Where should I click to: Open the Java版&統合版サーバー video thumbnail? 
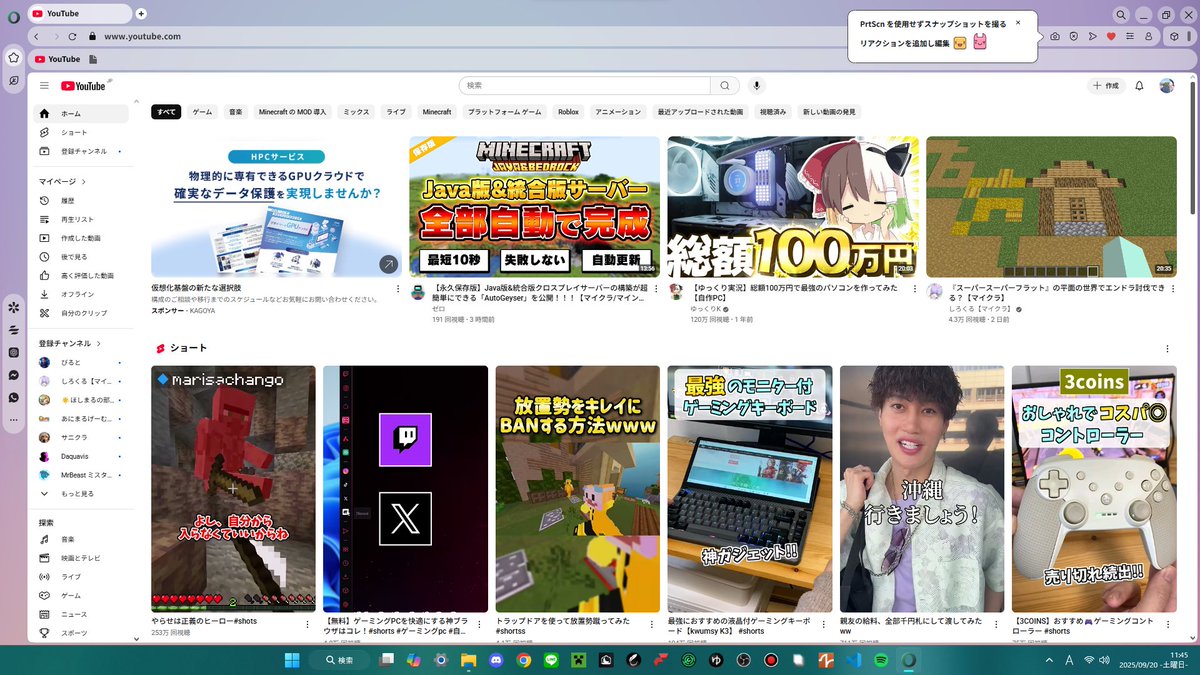534,206
